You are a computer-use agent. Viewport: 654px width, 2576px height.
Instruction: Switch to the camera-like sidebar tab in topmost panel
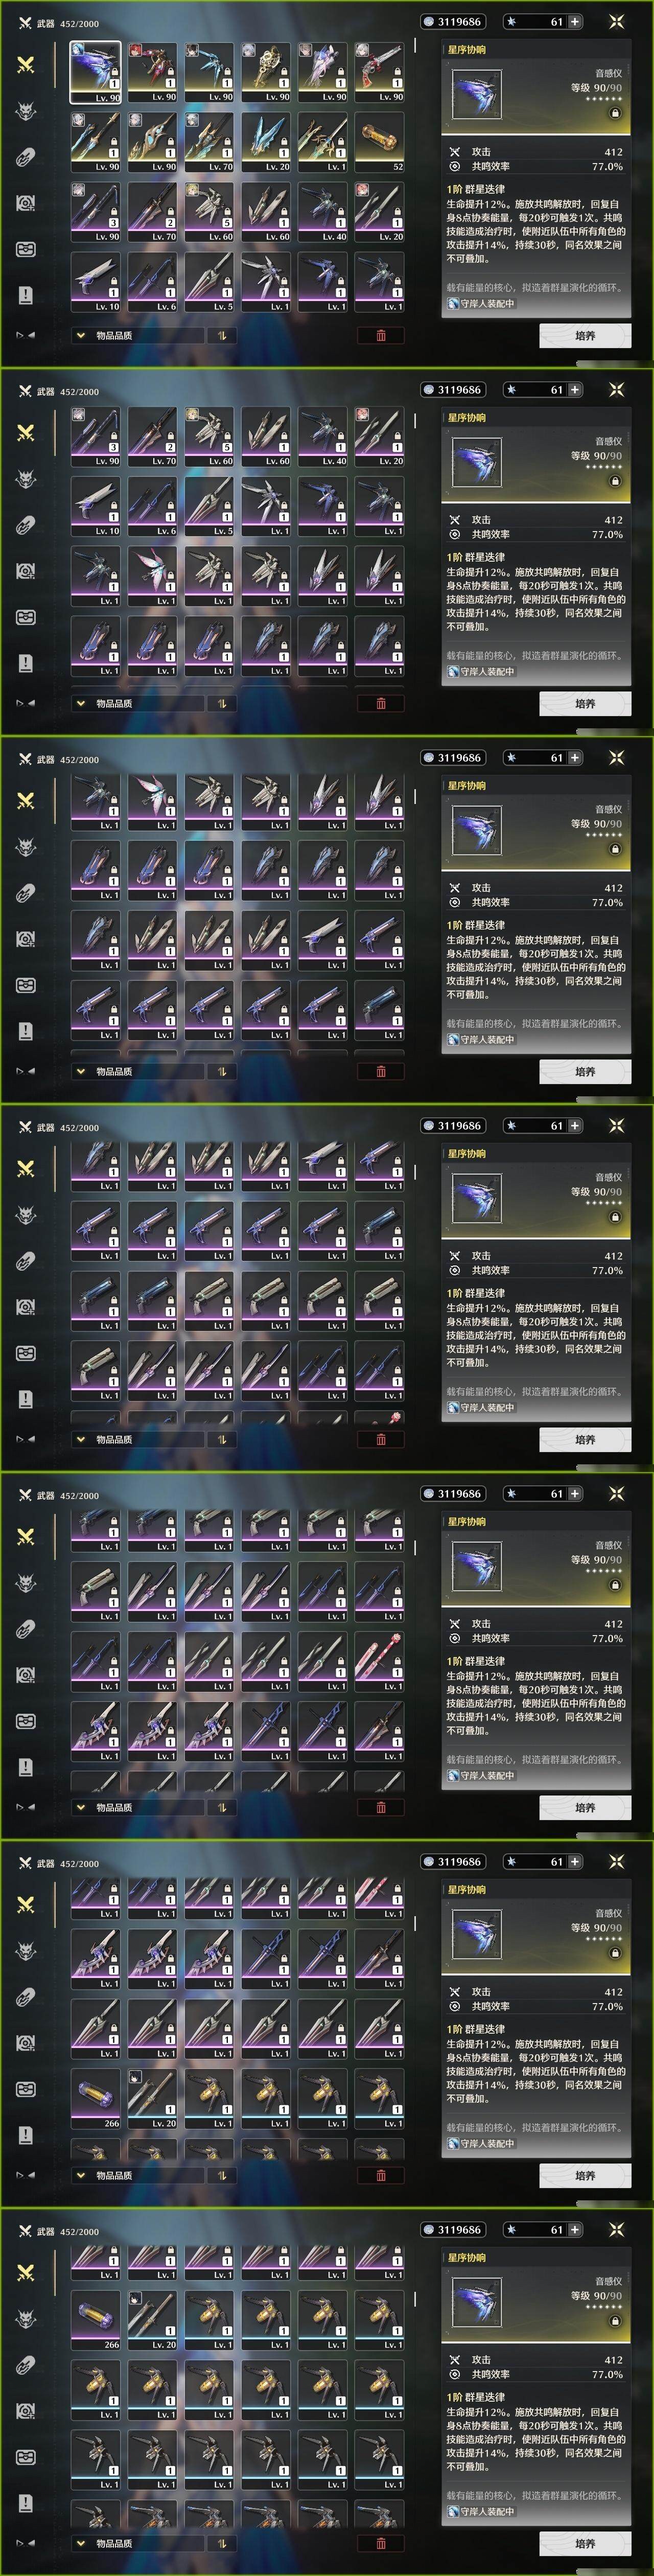point(26,202)
